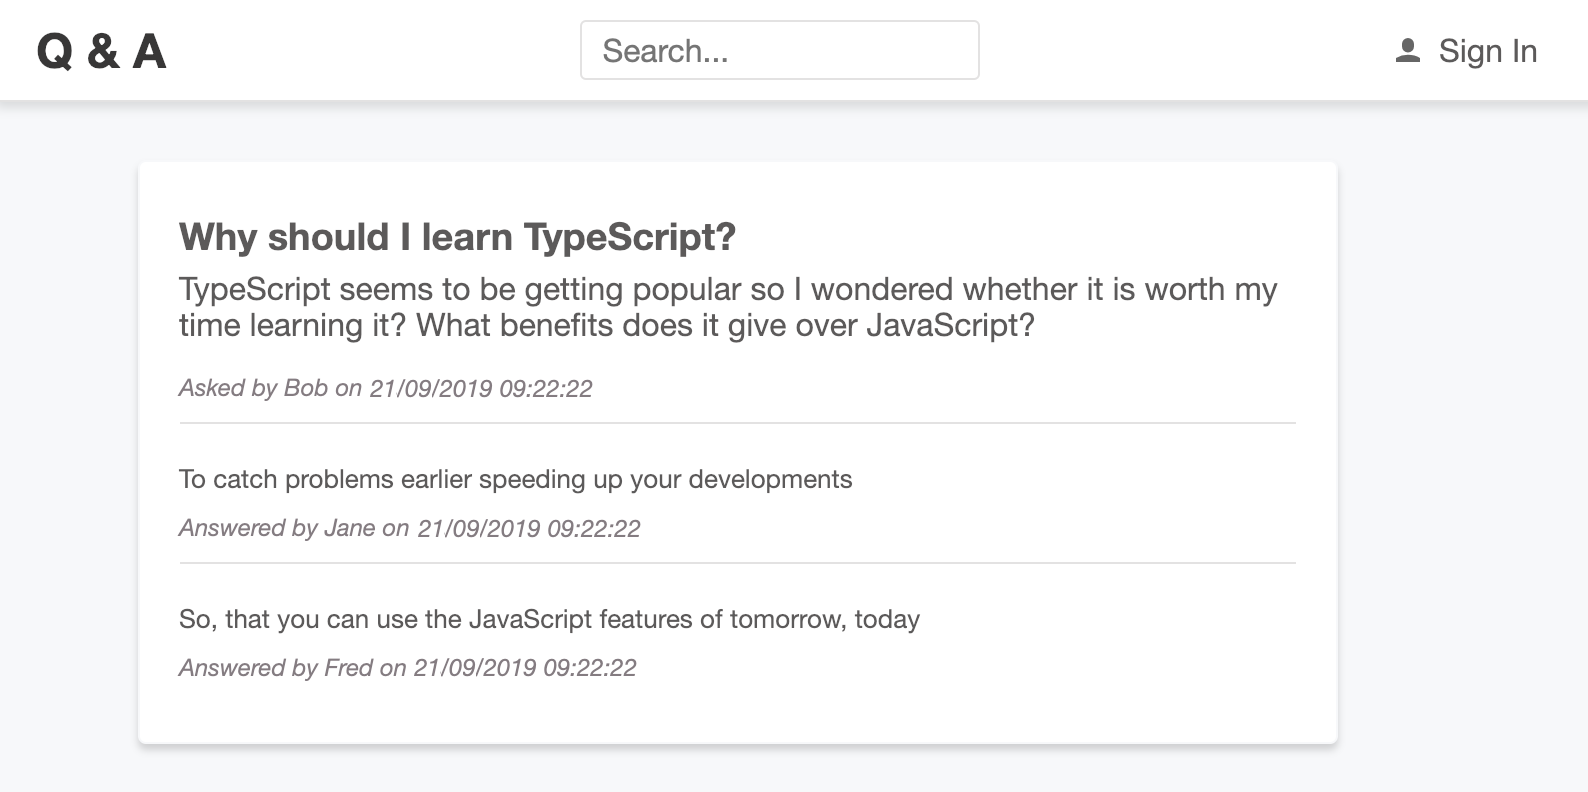Click the timestamp on Bob's question
The width and height of the screenshot is (1588, 792).
(481, 388)
